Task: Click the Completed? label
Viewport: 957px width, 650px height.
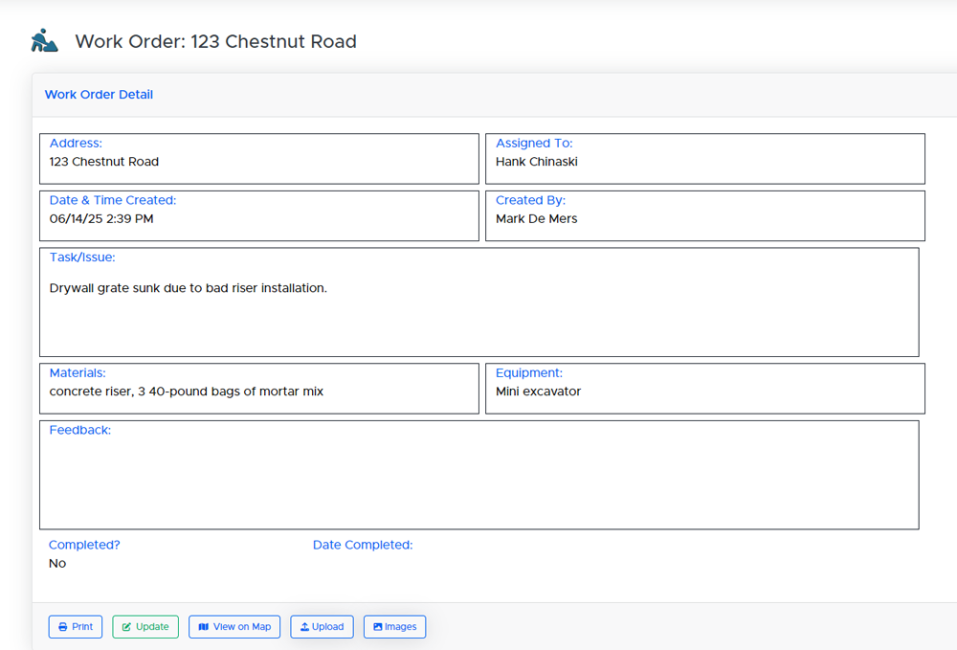Action: coord(84,545)
